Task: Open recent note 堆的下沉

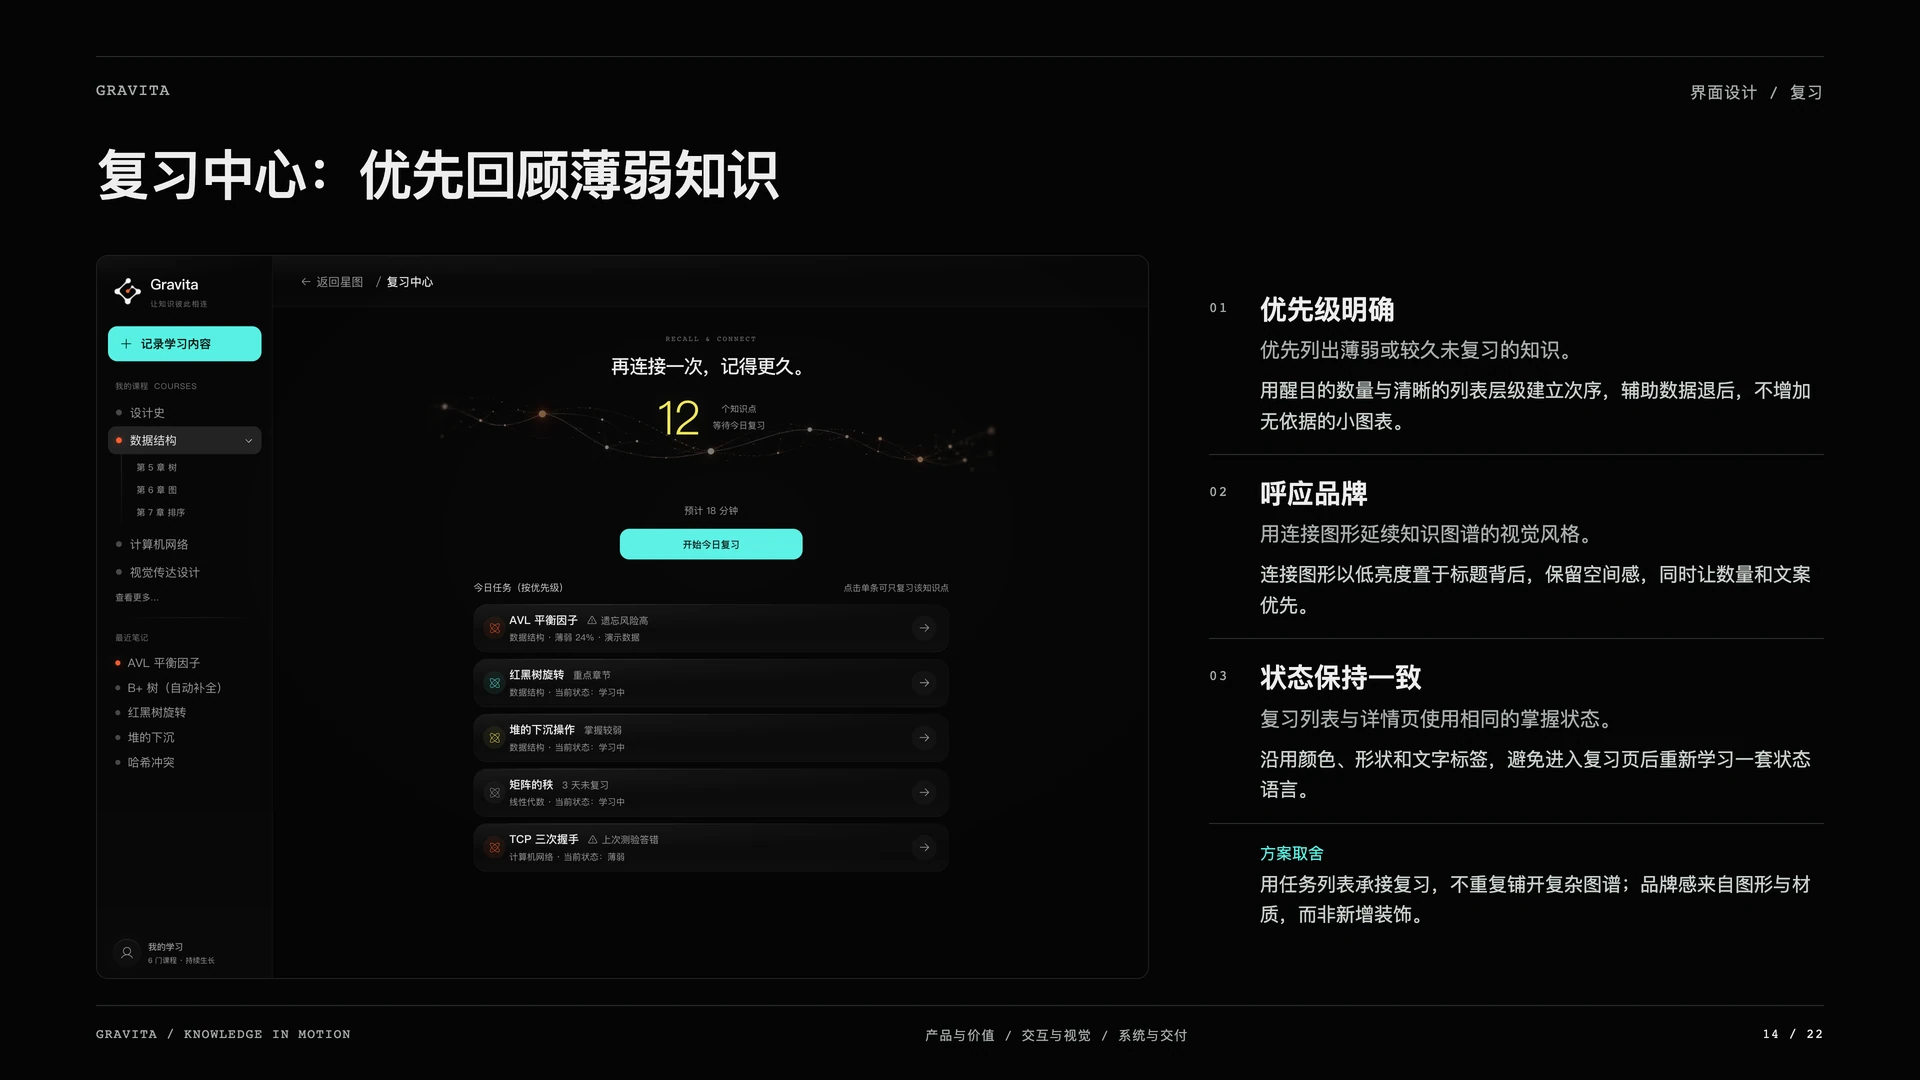Action: tap(151, 738)
